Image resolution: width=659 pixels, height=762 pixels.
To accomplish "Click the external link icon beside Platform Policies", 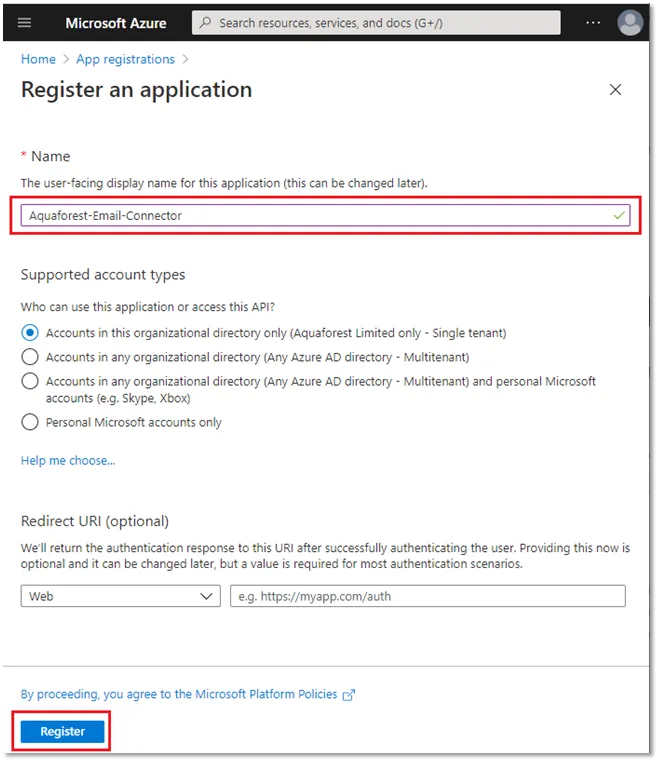I will point(349,694).
